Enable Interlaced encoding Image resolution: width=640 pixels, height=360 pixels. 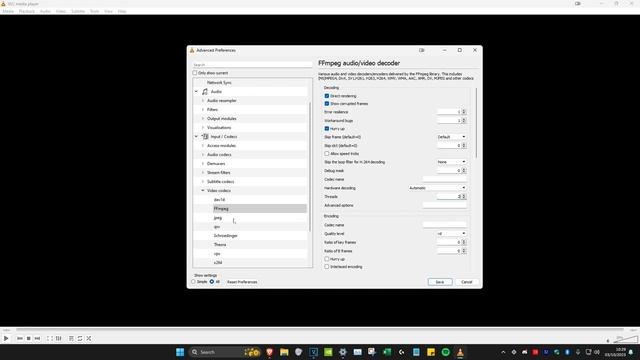(x=327, y=267)
